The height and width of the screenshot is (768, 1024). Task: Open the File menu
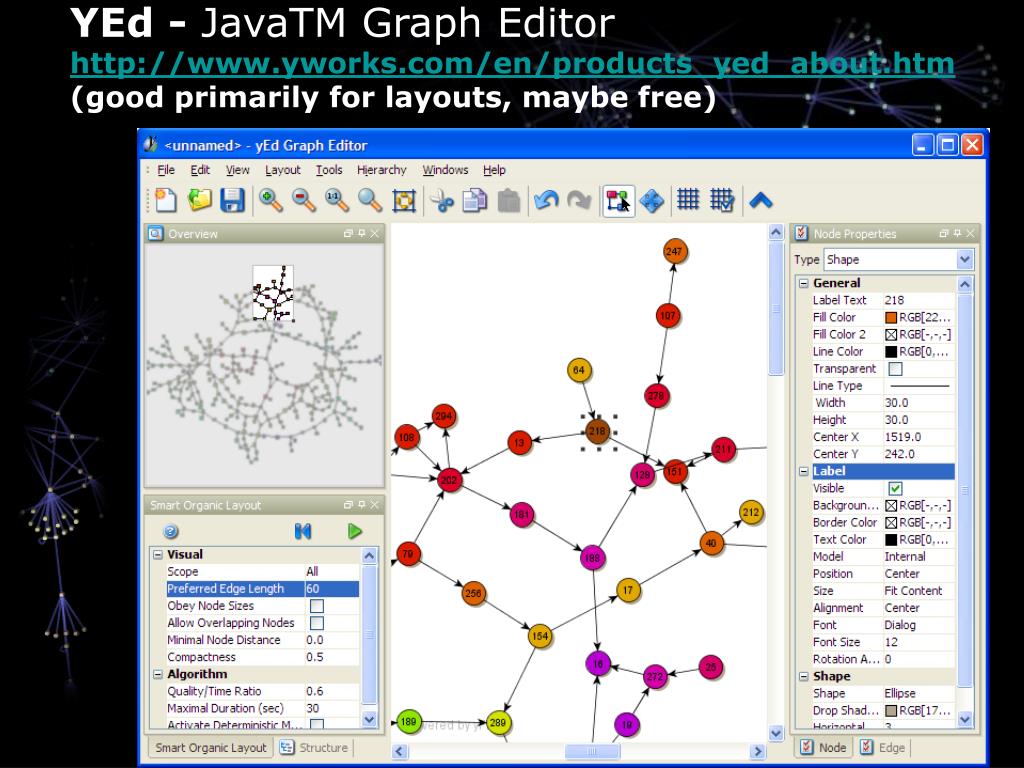166,170
